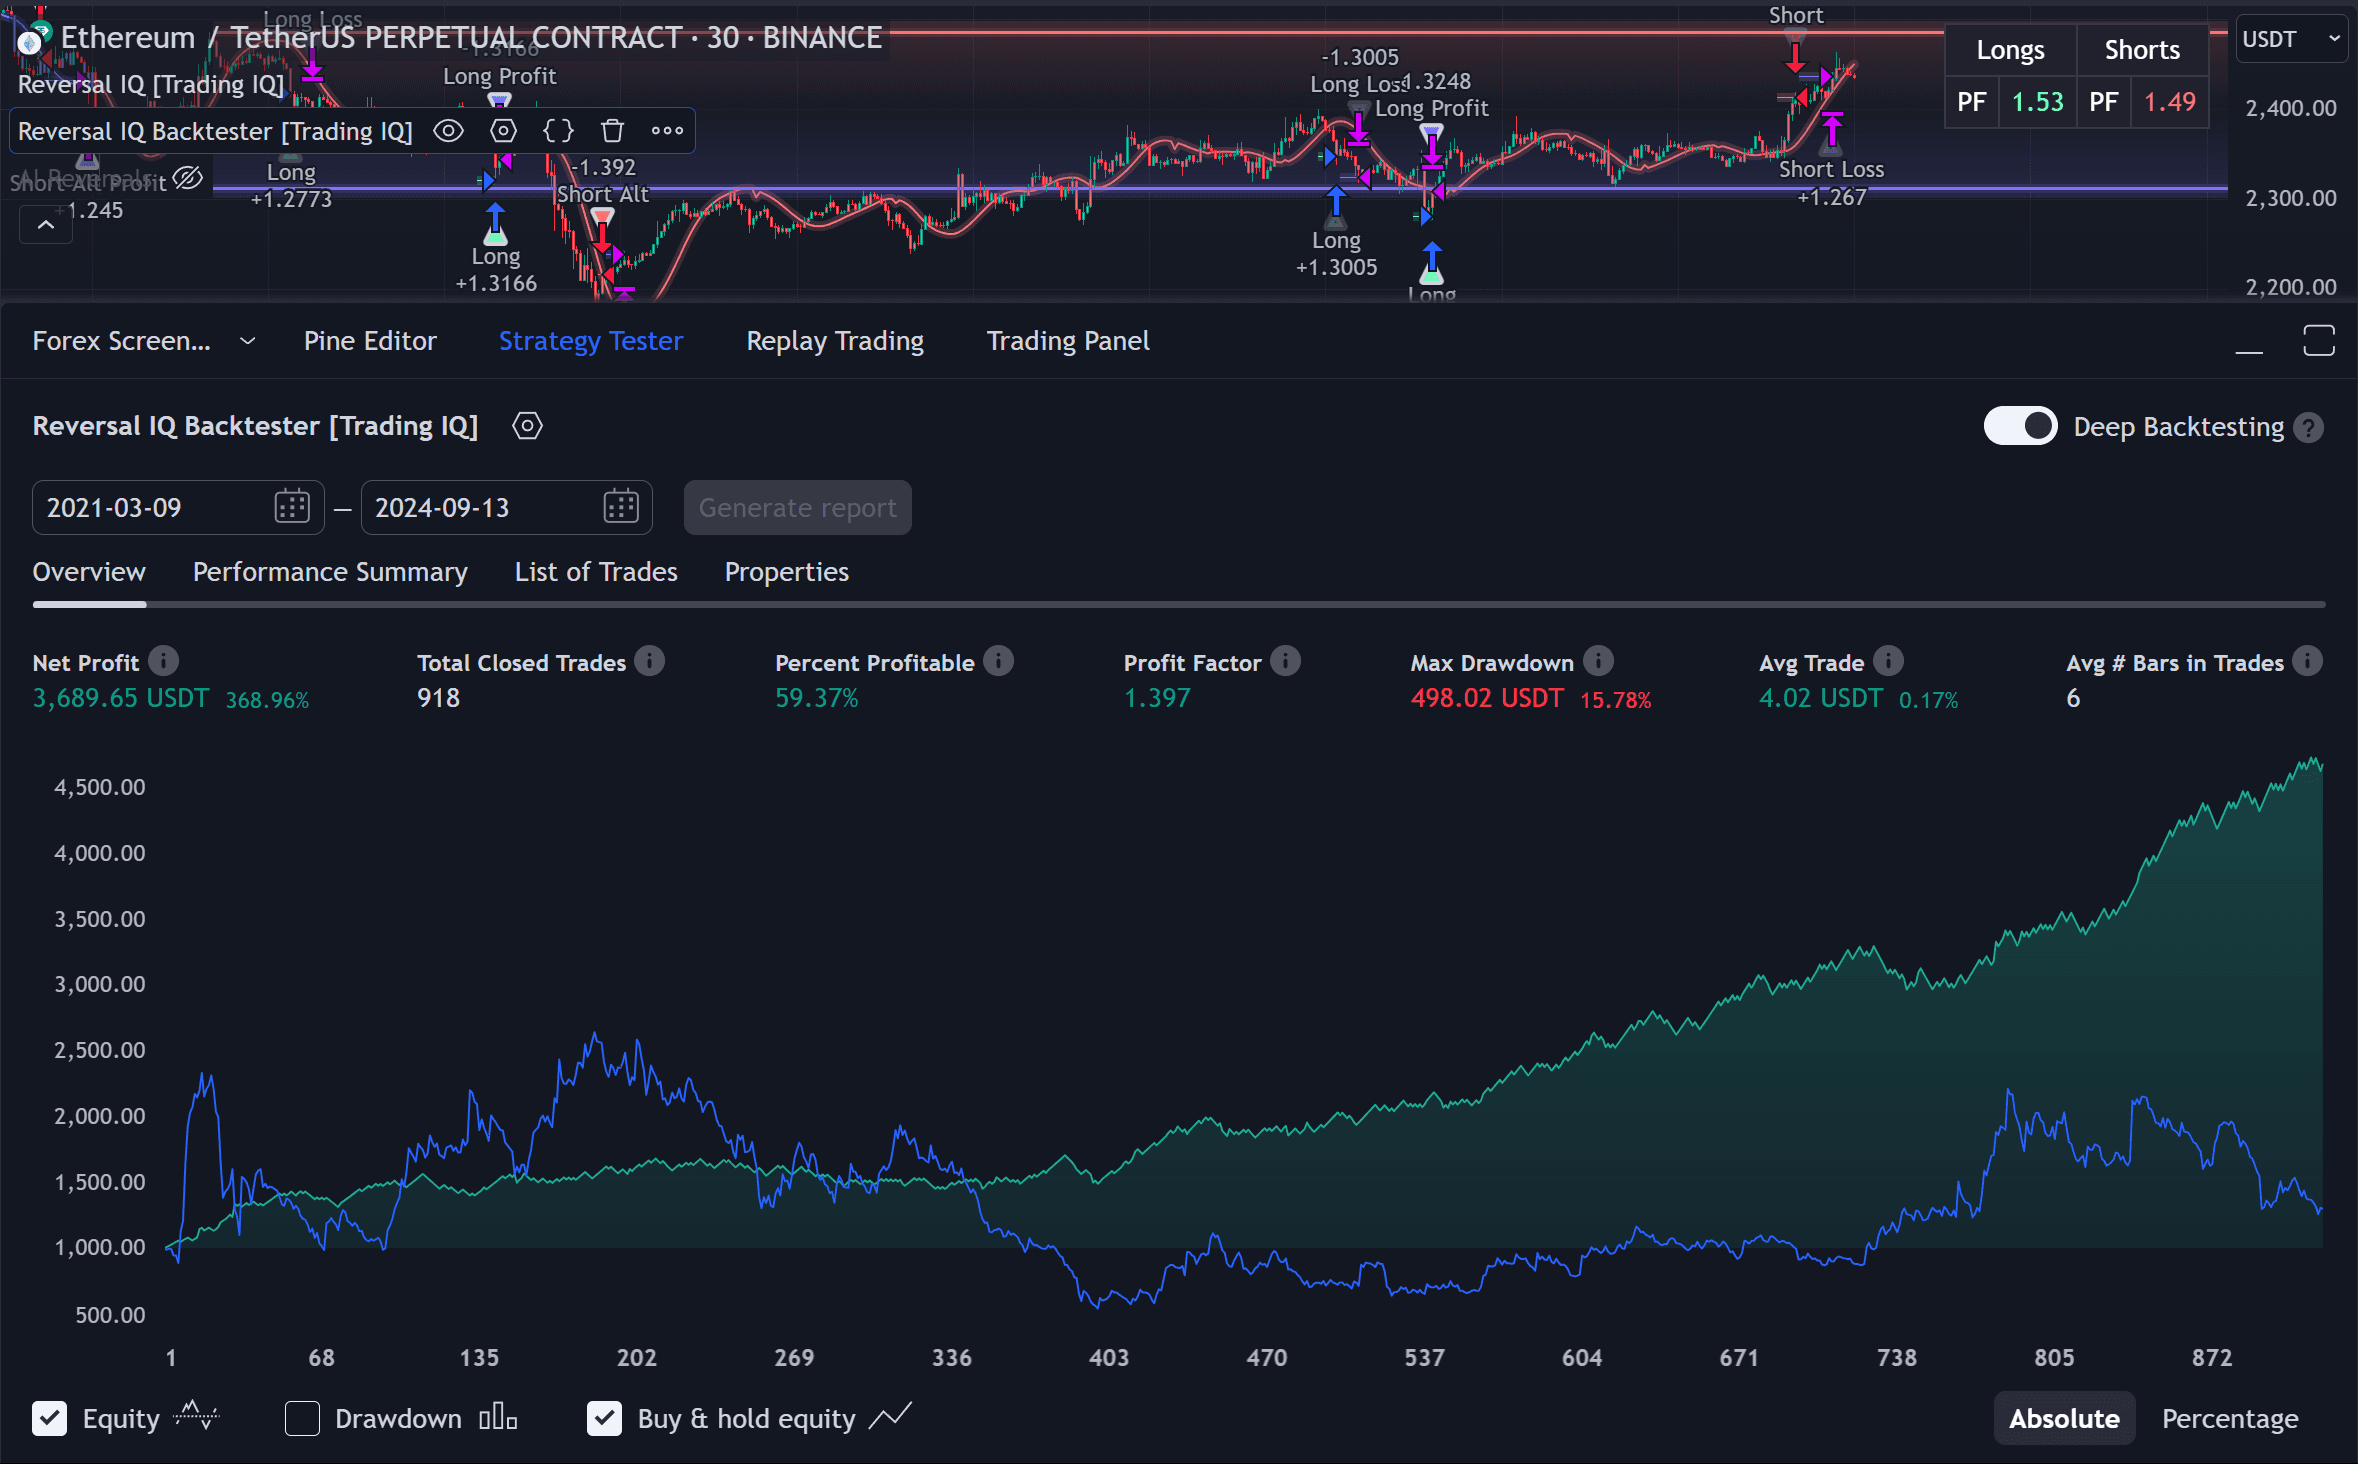The width and height of the screenshot is (2358, 1464).
Task: Enable the Drawdown checkbox
Action: pyautogui.click(x=302, y=1418)
